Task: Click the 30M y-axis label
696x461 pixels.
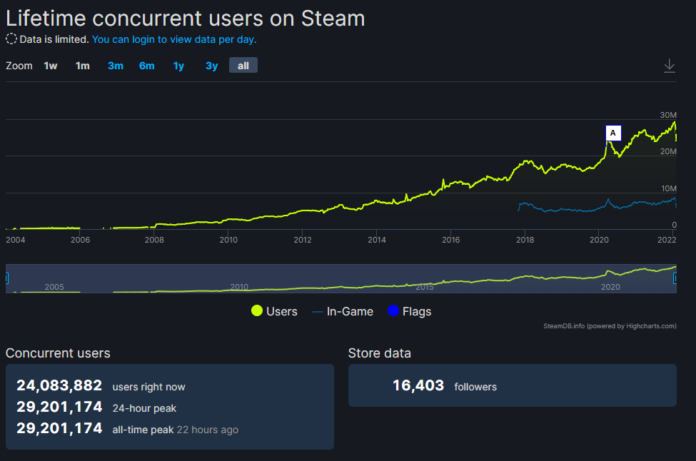Action: [x=668, y=115]
